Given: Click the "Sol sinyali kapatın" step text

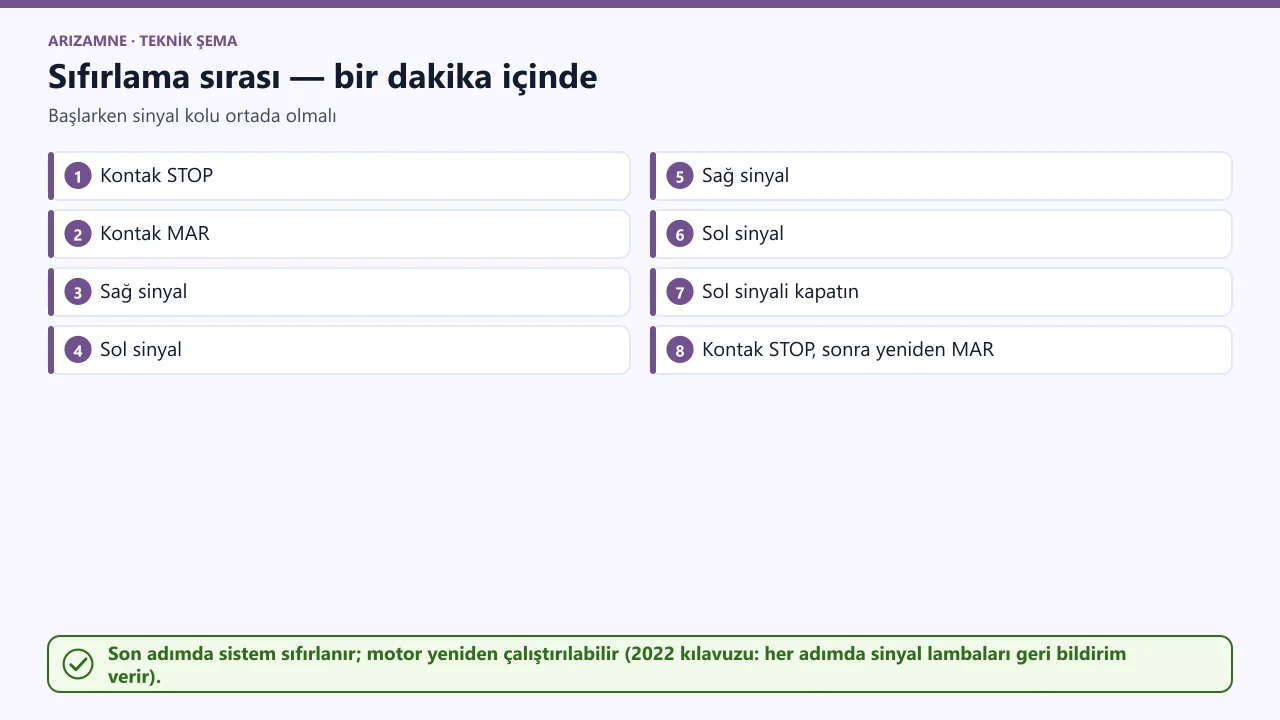Looking at the screenshot, I should [780, 292].
